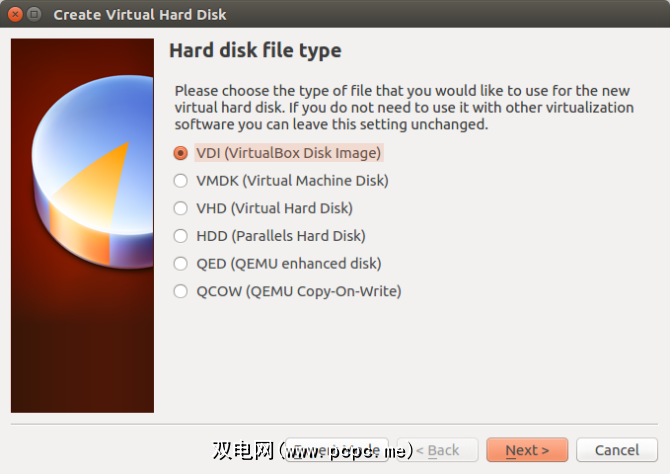The height and width of the screenshot is (474, 670).
Task: Select the VDI (VirtualBox Disk Image) radio button
Action: [x=180, y=153]
